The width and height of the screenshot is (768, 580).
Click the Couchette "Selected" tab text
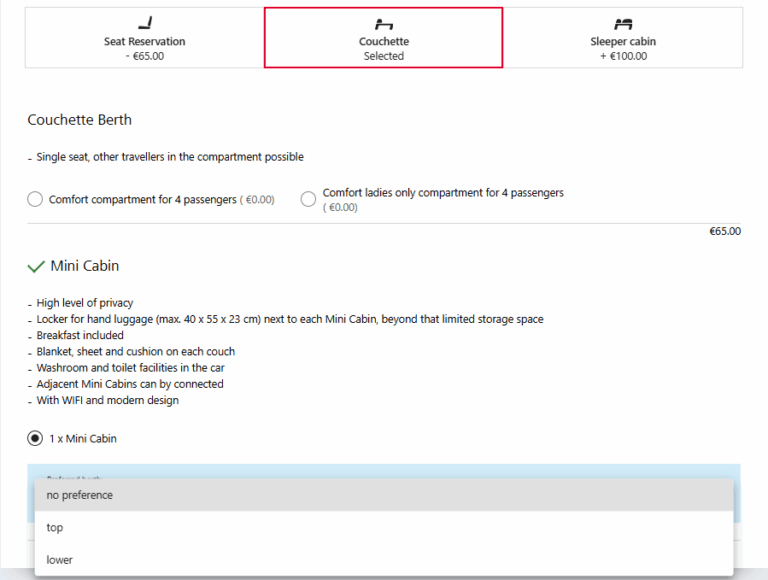(384, 56)
